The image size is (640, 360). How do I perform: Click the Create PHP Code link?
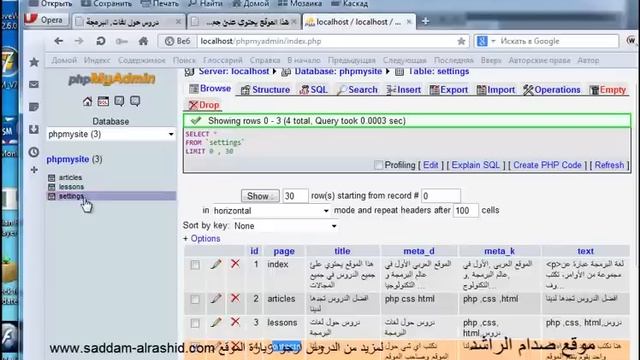pyautogui.click(x=547, y=165)
